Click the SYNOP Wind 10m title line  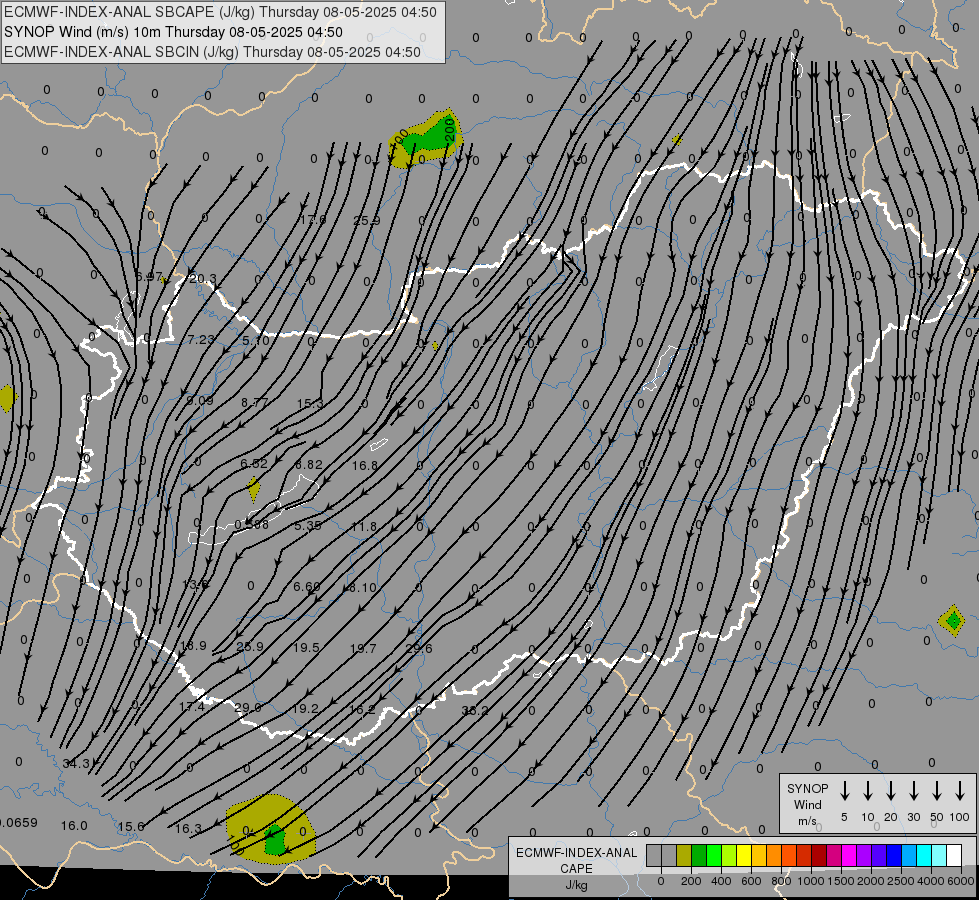[x=173, y=32]
